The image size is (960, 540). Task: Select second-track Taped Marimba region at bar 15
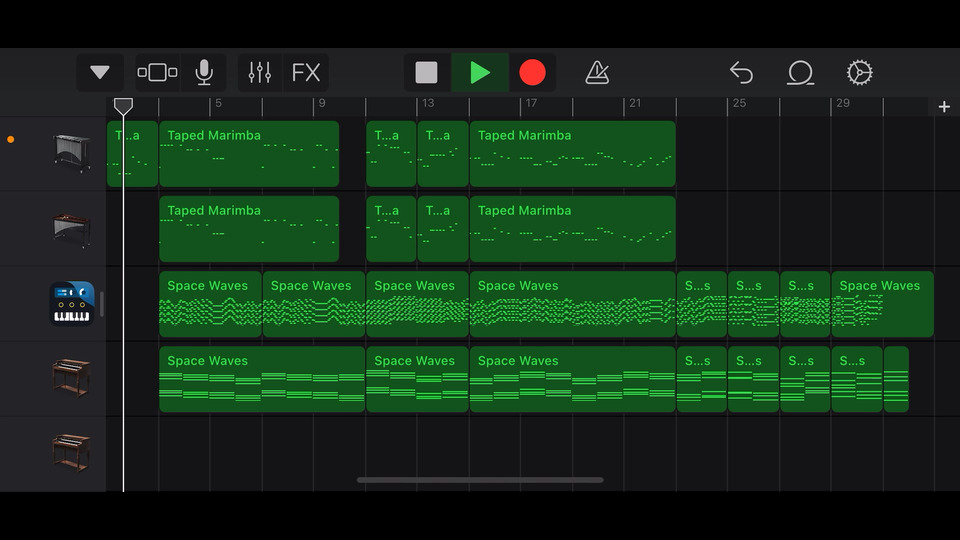pos(572,229)
